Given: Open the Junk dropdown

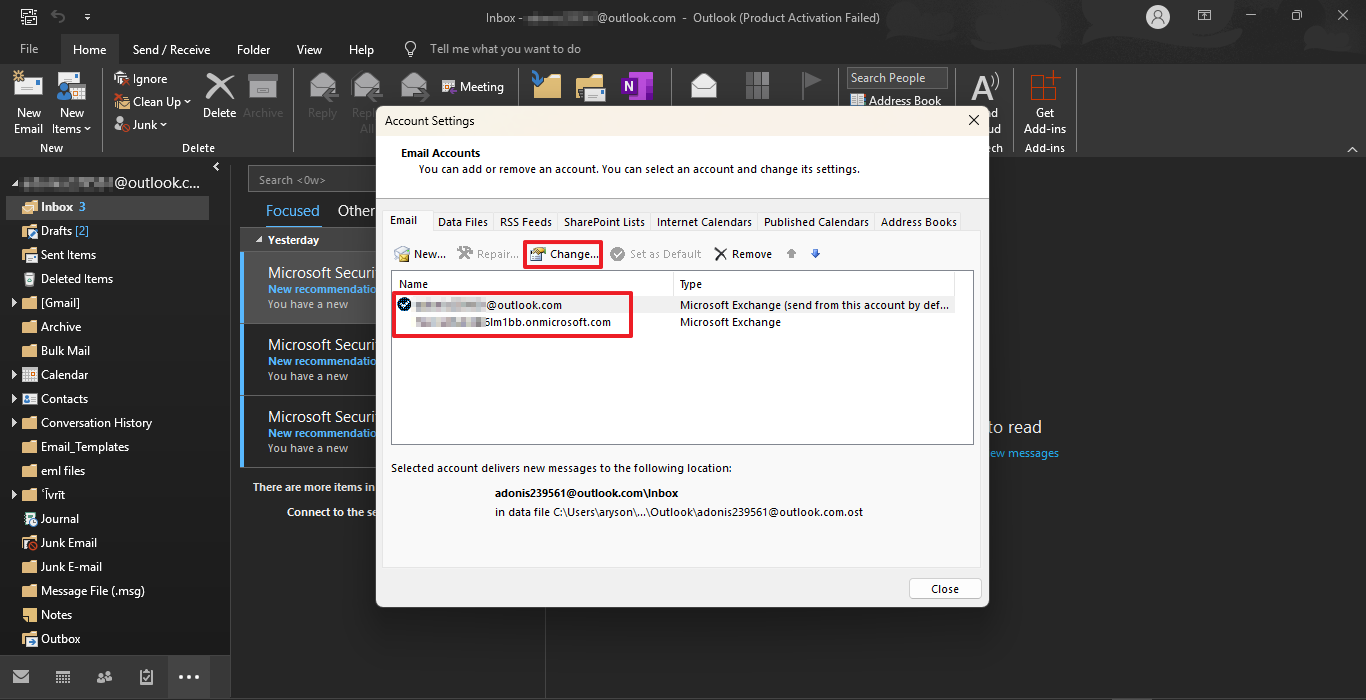Looking at the screenshot, I should coord(140,125).
